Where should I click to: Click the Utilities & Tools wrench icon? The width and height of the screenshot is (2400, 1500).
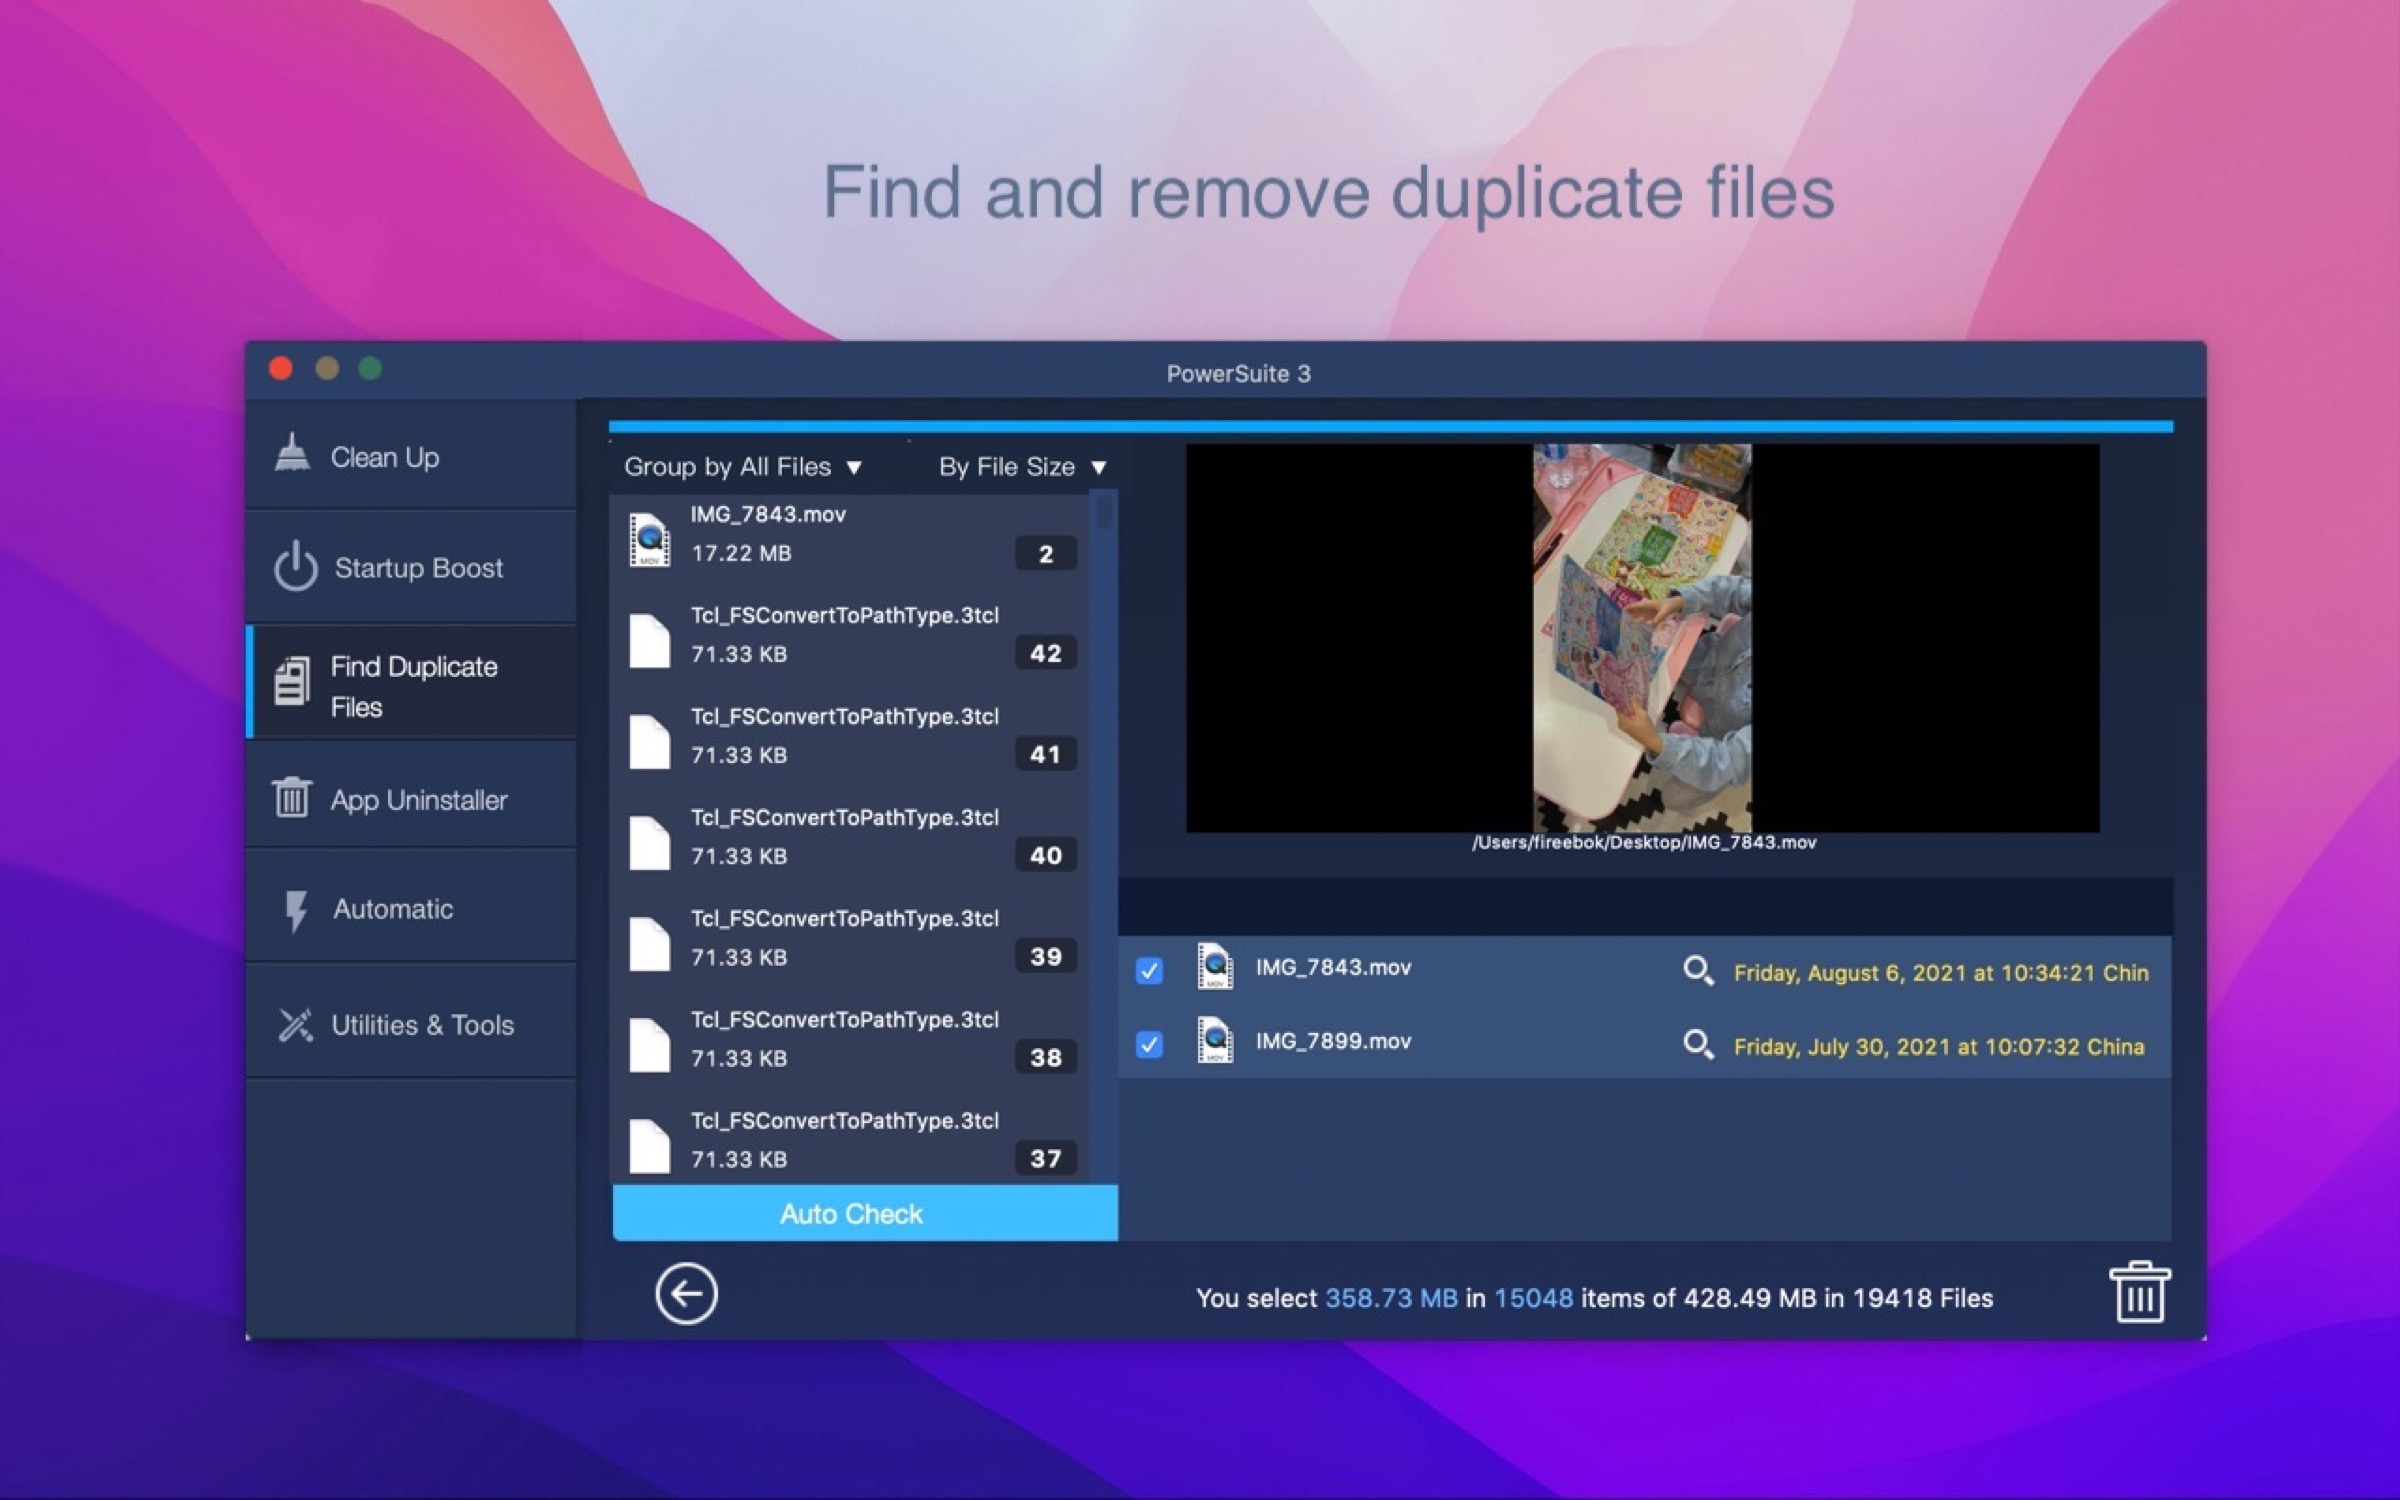(295, 1025)
